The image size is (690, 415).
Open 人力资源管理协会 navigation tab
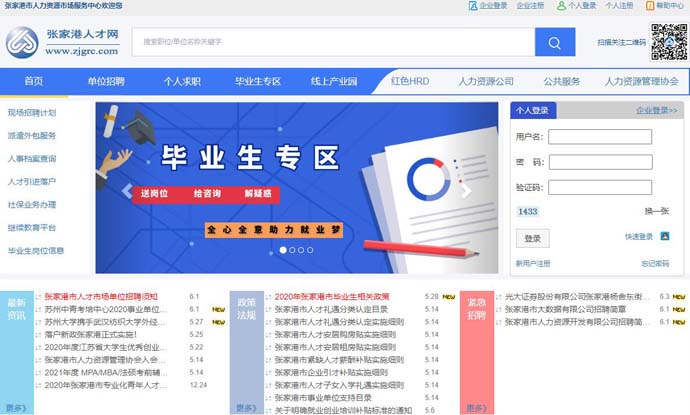(x=642, y=81)
